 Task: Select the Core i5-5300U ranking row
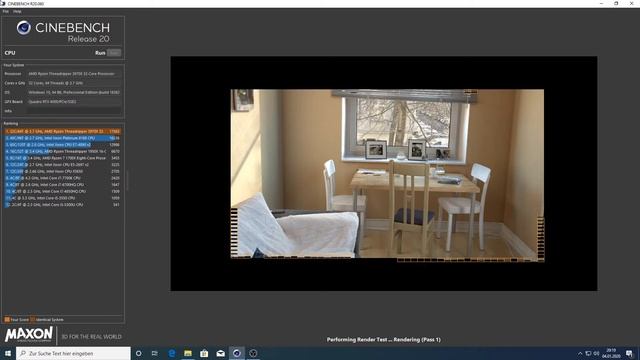point(62,204)
